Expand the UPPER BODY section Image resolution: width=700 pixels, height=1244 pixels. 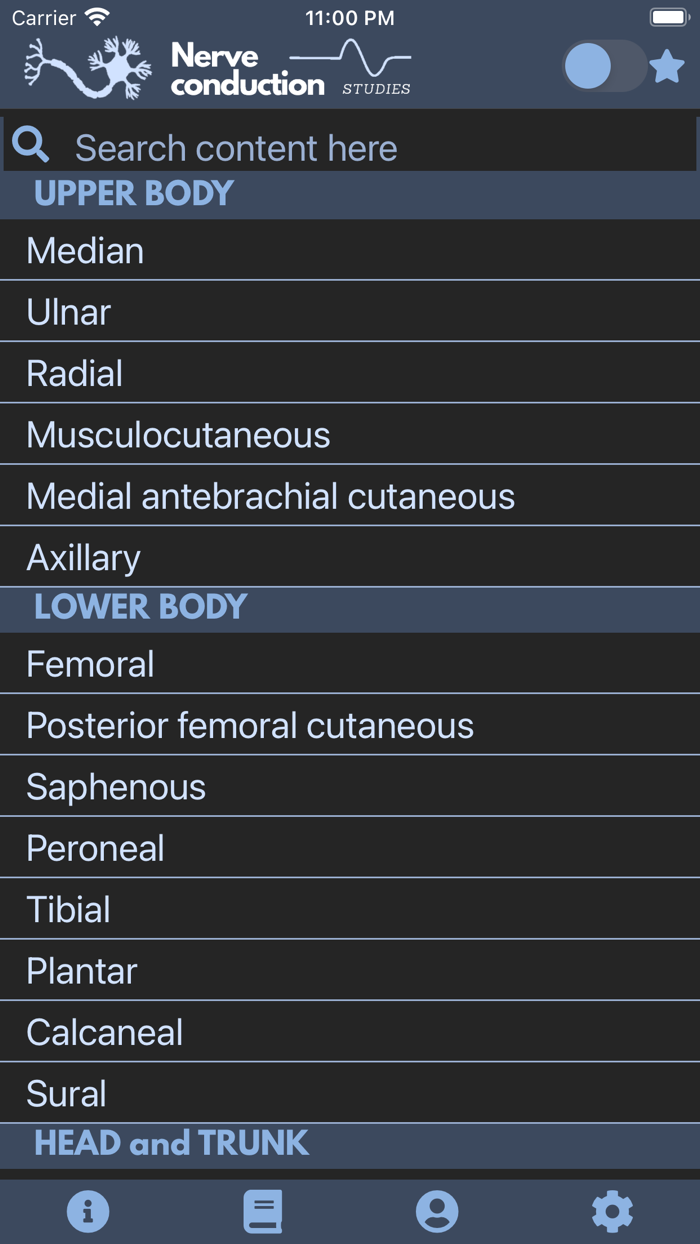(133, 194)
